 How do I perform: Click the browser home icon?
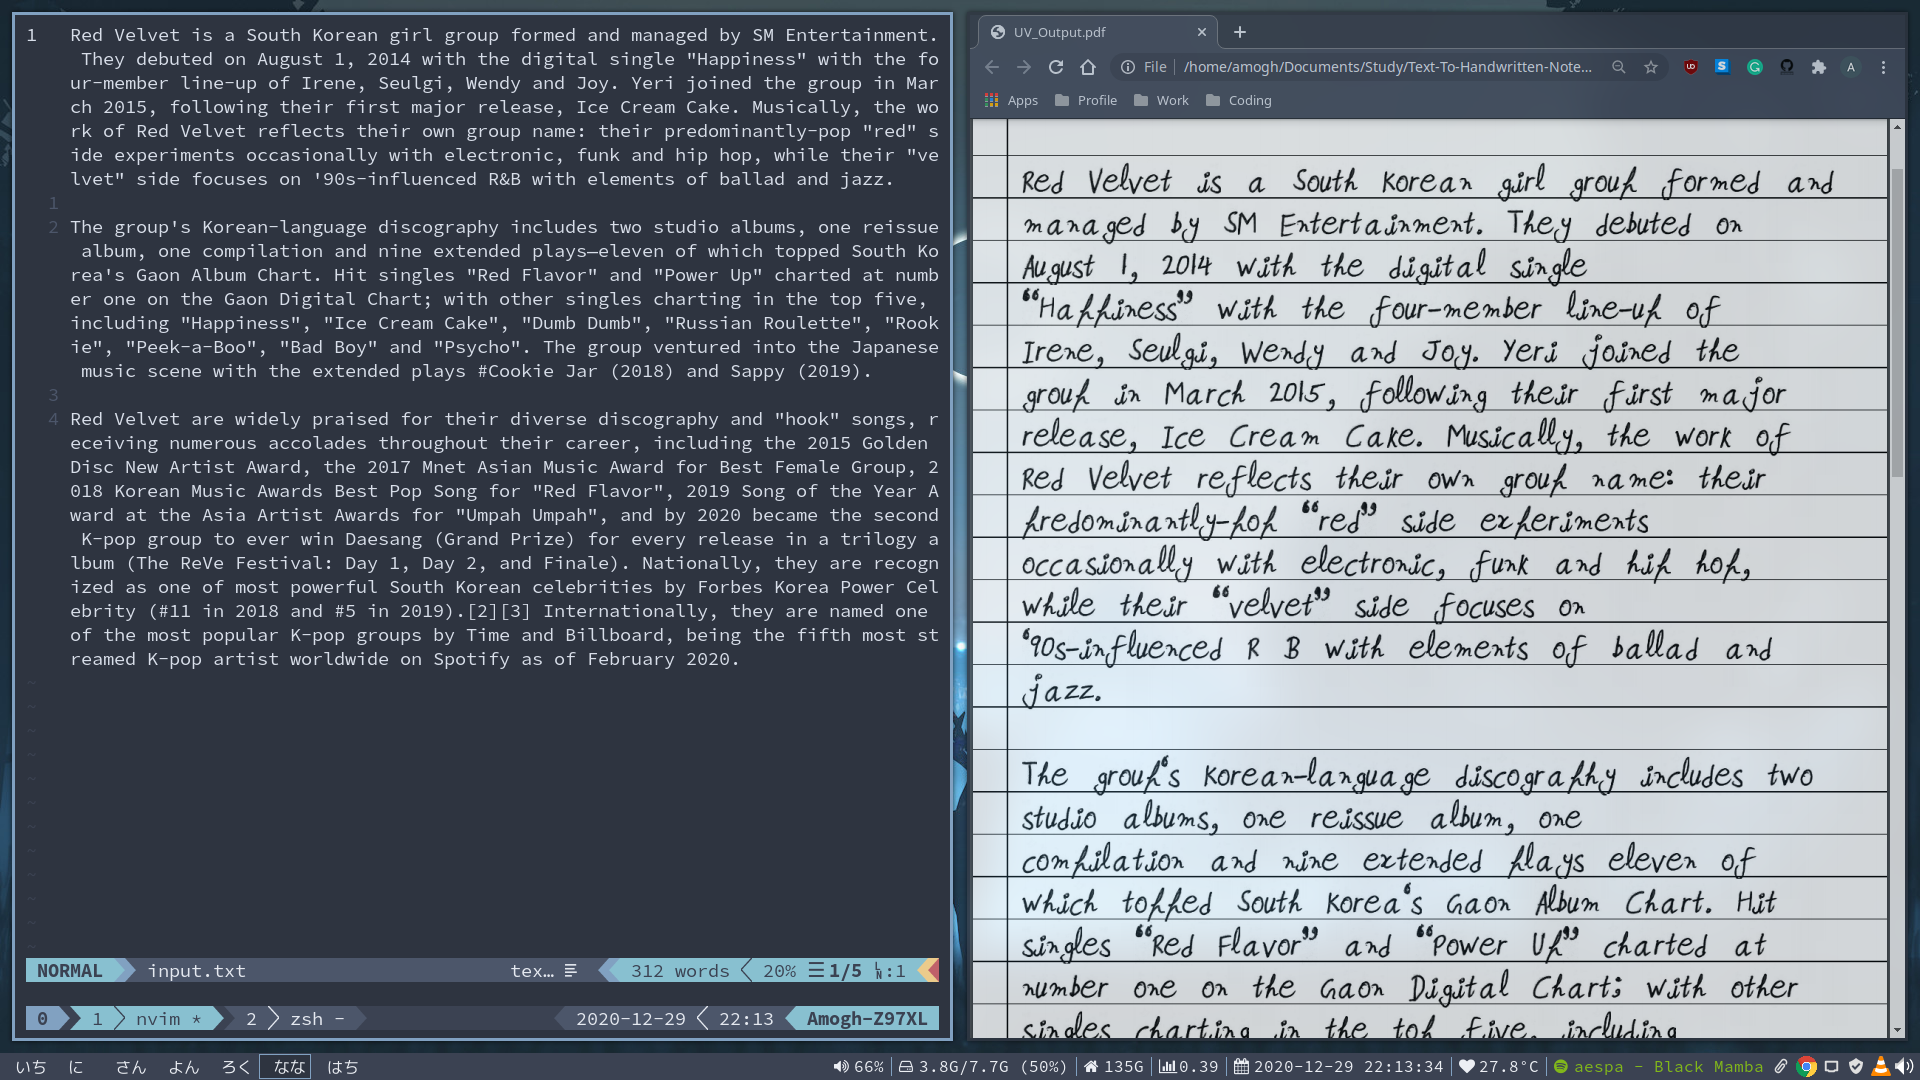(1088, 67)
